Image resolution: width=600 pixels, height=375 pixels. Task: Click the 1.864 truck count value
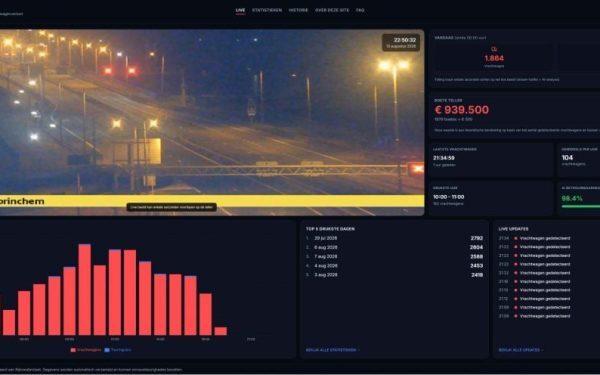pyautogui.click(x=494, y=58)
